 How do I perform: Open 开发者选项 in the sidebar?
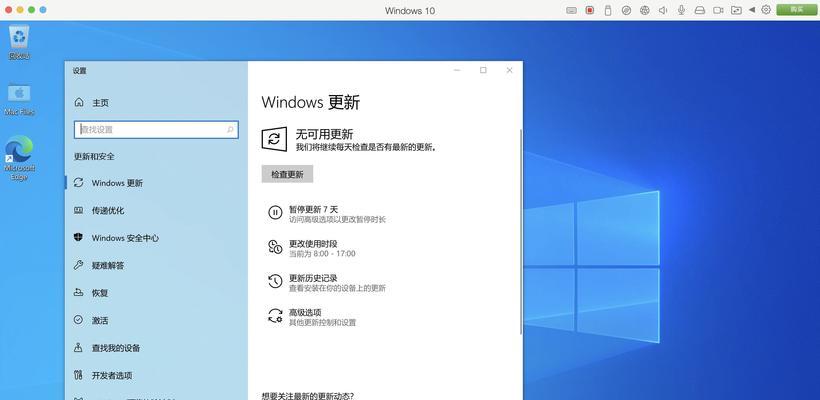coord(156,375)
